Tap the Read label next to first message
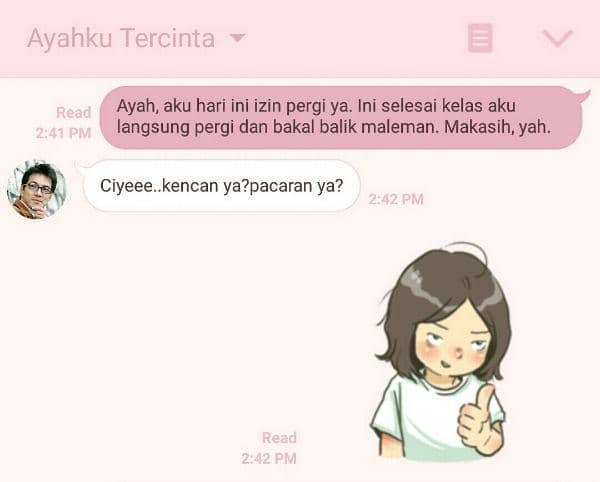Image resolution: width=600 pixels, height=482 pixels. [73, 112]
